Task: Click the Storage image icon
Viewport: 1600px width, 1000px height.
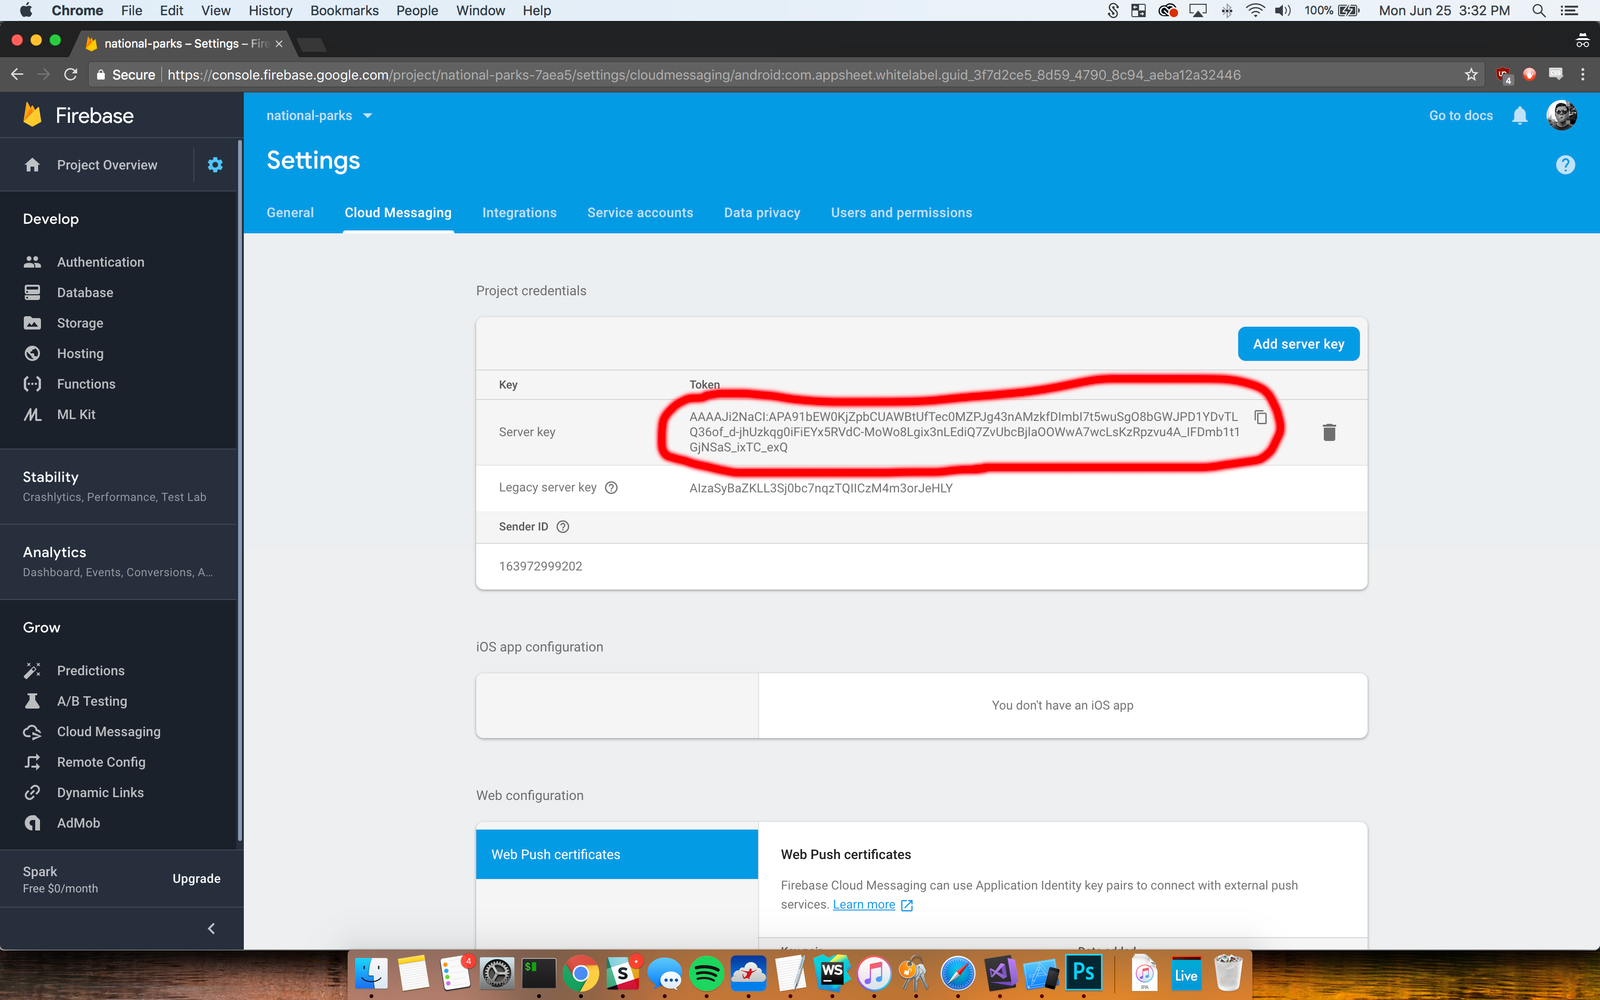Action: pyautogui.click(x=33, y=323)
